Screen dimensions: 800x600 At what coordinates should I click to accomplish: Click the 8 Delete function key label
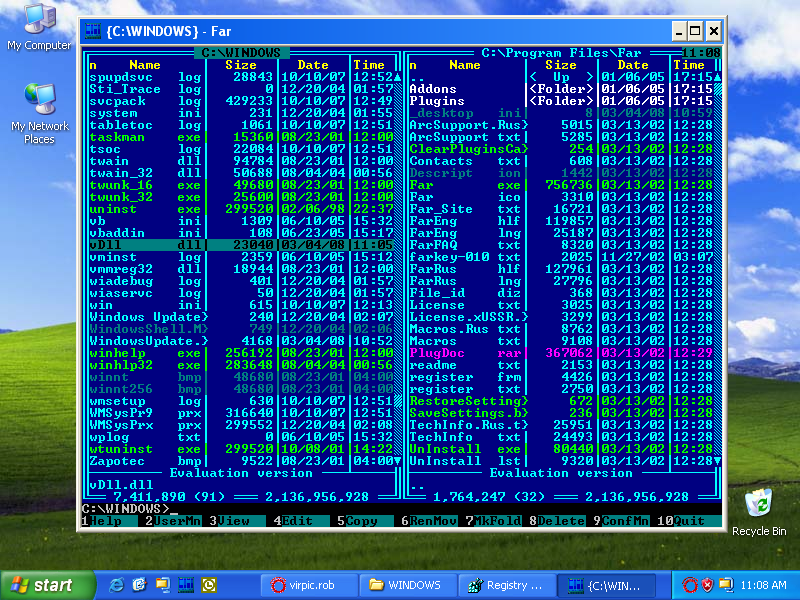pos(557,521)
